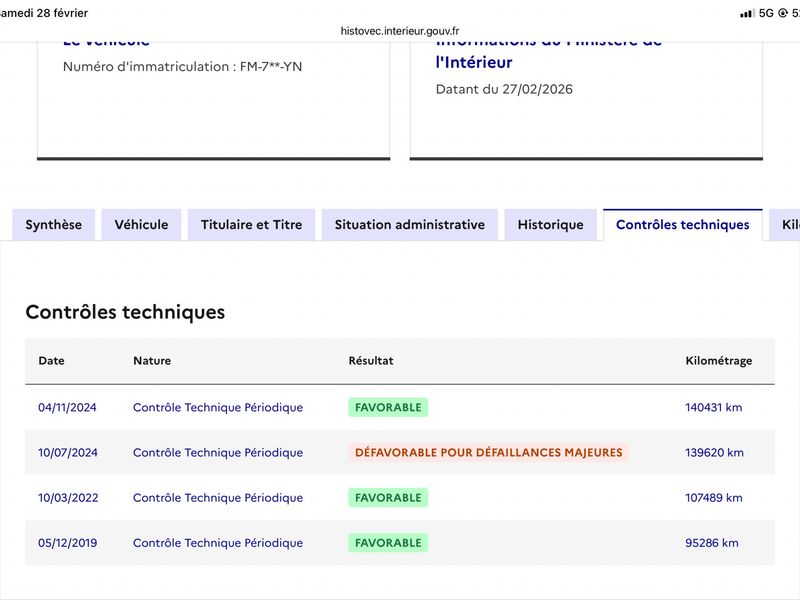Click the Résultat column header
Screen dimensions: 800x600
click(x=371, y=361)
